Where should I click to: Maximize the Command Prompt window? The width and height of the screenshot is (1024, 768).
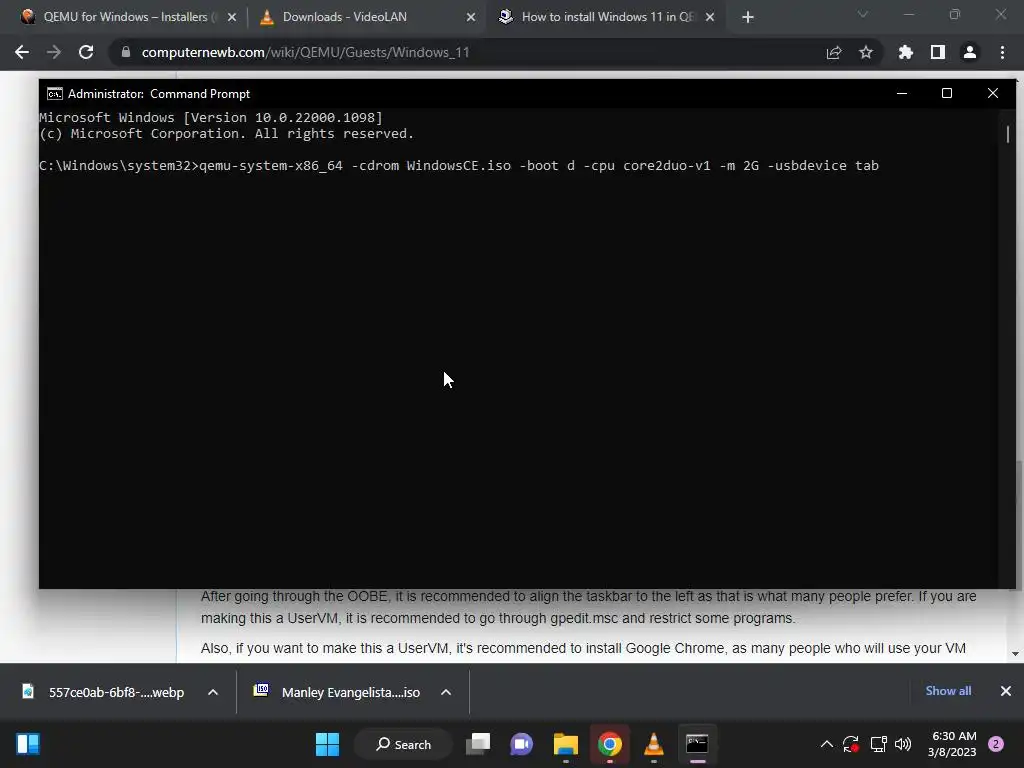(947, 93)
